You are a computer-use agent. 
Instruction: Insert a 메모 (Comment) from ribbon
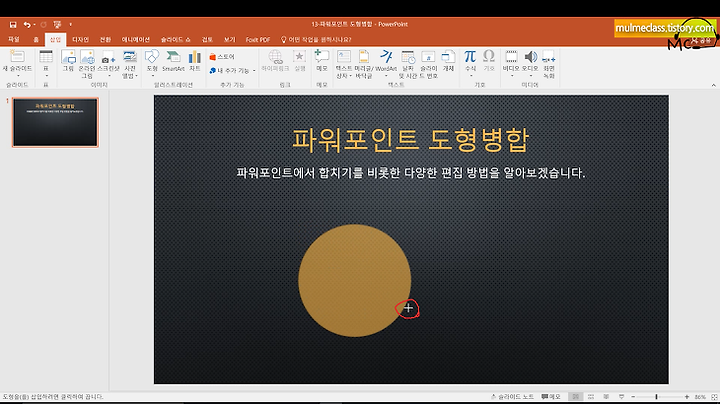322,62
